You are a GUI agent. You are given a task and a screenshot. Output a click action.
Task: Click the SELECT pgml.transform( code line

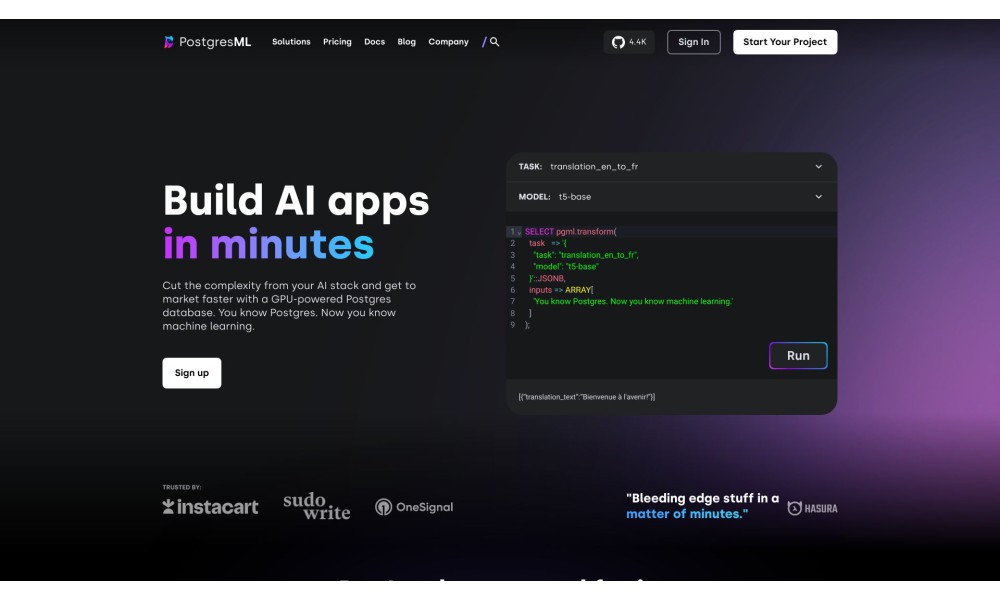[570, 231]
